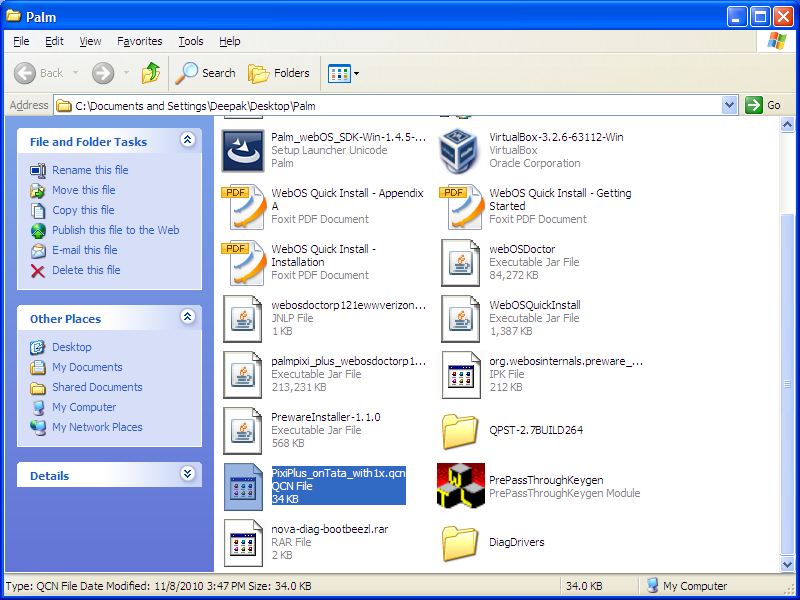Select WebOS Quick Install Installation PDF icon
800x600 pixels.
click(244, 262)
